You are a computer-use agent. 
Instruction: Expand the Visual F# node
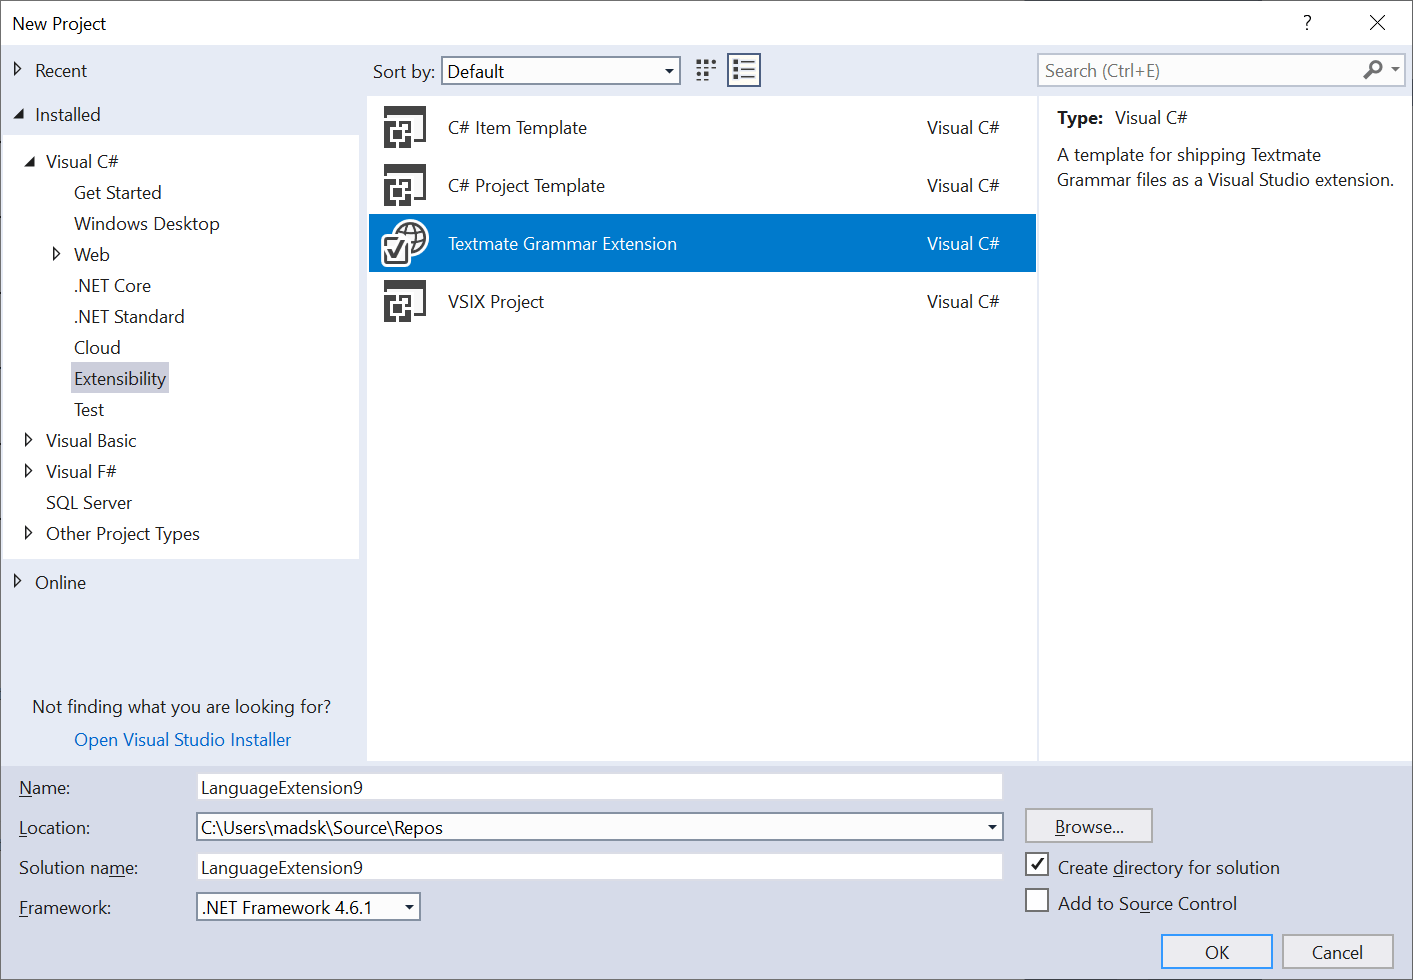click(x=28, y=471)
